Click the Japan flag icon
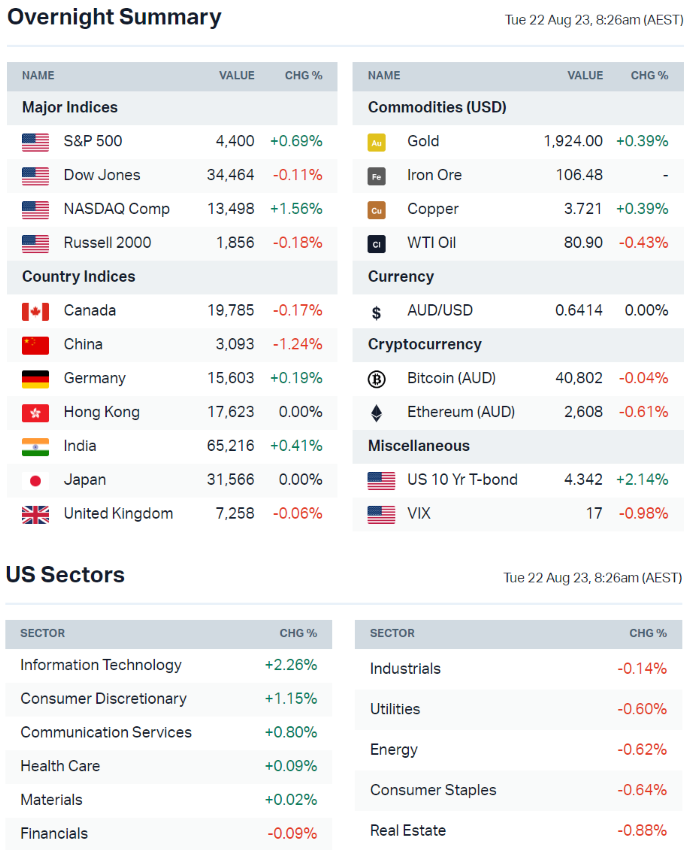The width and height of the screenshot is (690, 853). 35,480
